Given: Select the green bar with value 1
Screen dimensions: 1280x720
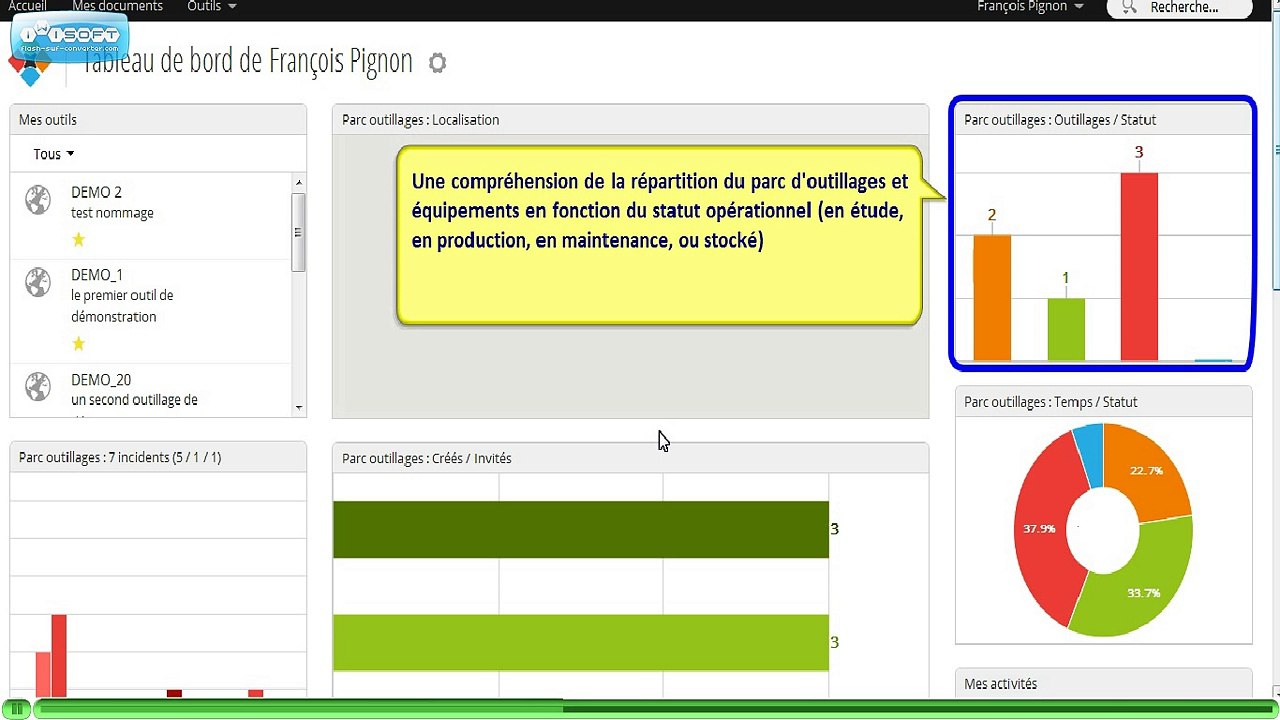Looking at the screenshot, I should (x=1066, y=329).
